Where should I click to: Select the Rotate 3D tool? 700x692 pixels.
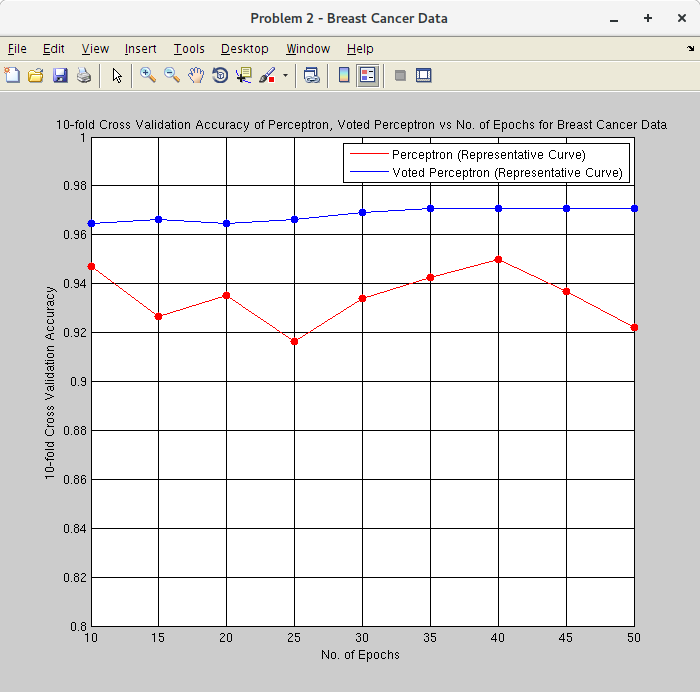pyautogui.click(x=220, y=75)
